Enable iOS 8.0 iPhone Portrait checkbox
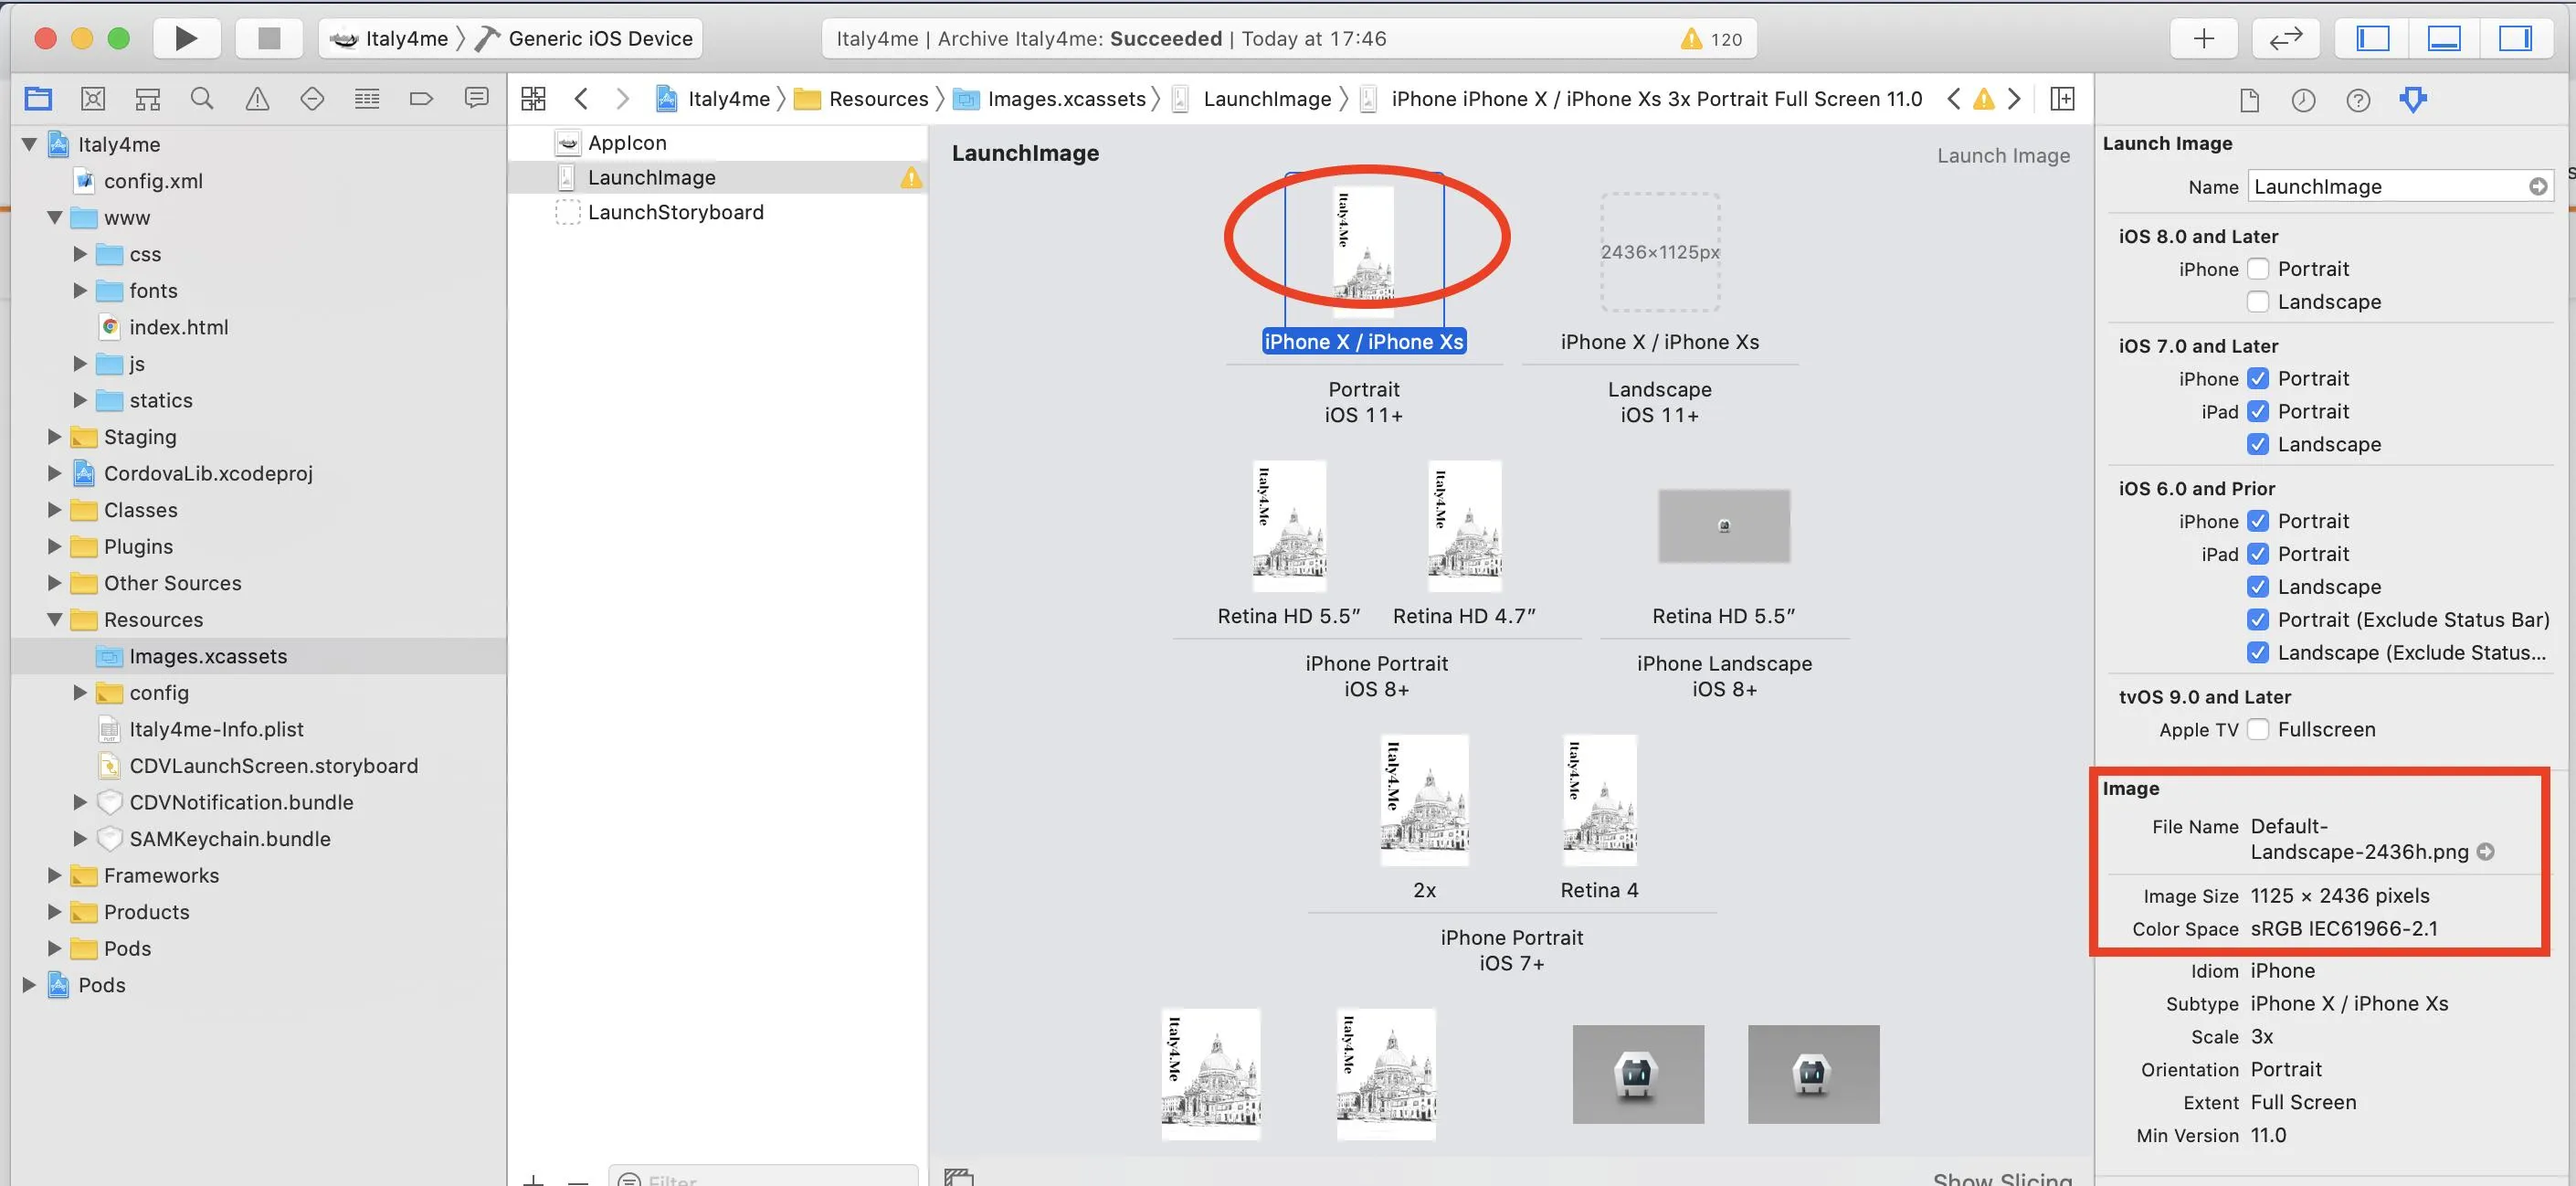 point(2257,269)
